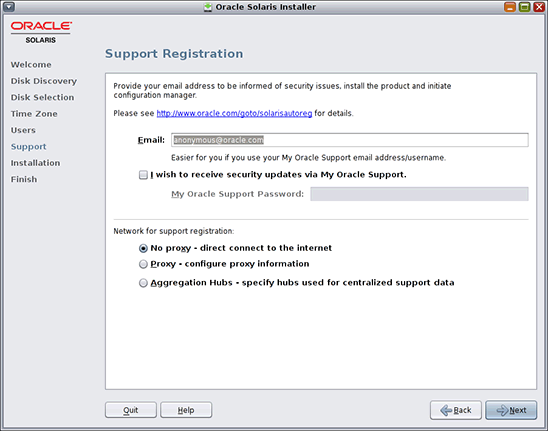
Task: Click the My Oracle Support Password field
Action: pos(419,194)
